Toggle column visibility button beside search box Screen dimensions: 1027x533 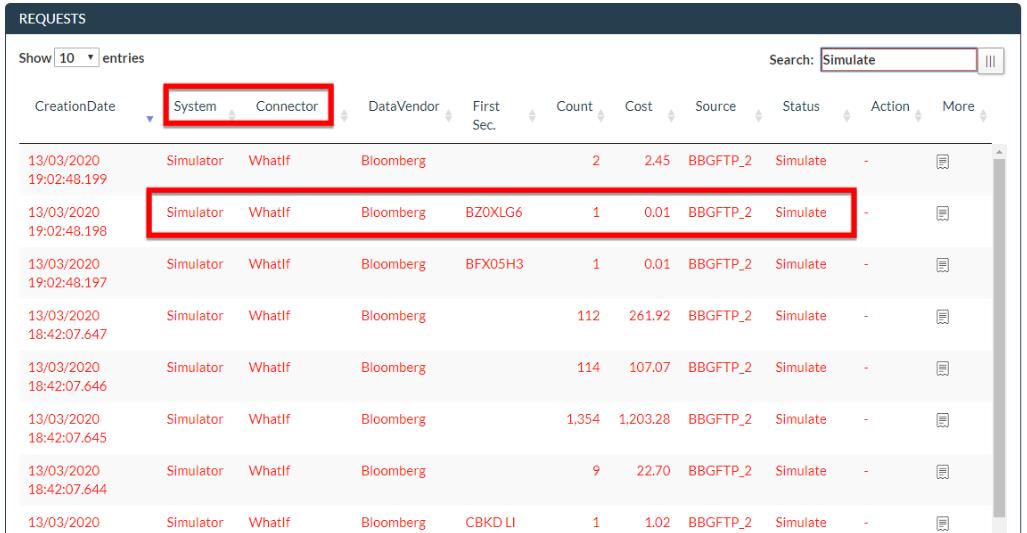click(x=992, y=60)
